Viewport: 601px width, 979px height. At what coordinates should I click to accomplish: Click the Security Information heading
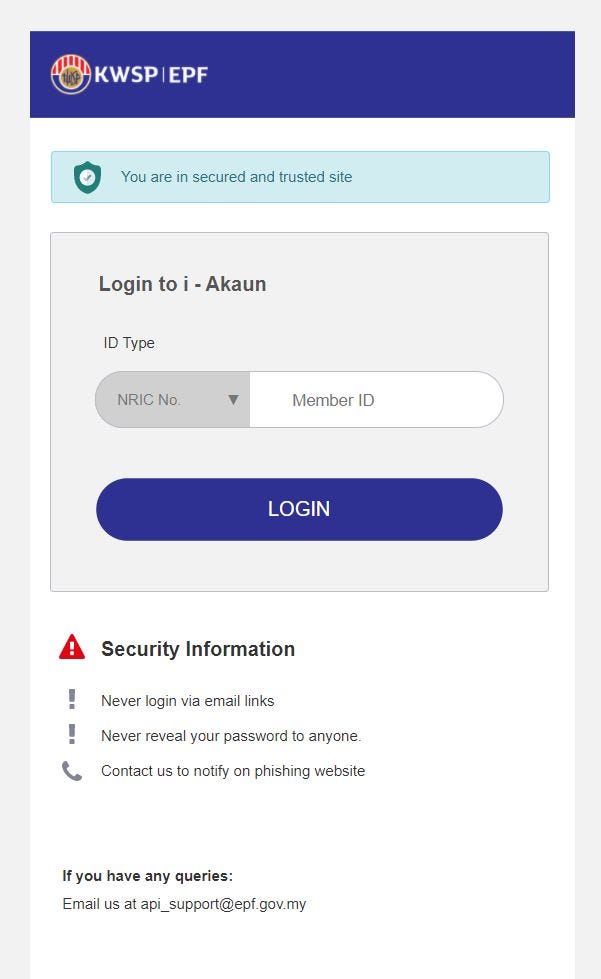click(198, 649)
